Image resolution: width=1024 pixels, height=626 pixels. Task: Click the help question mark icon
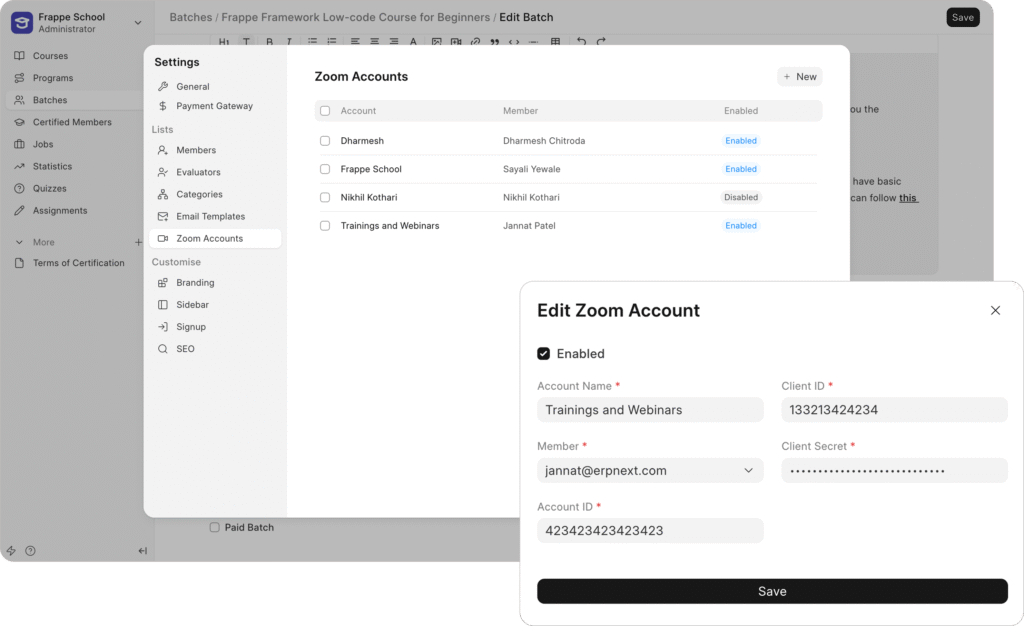click(x=31, y=551)
